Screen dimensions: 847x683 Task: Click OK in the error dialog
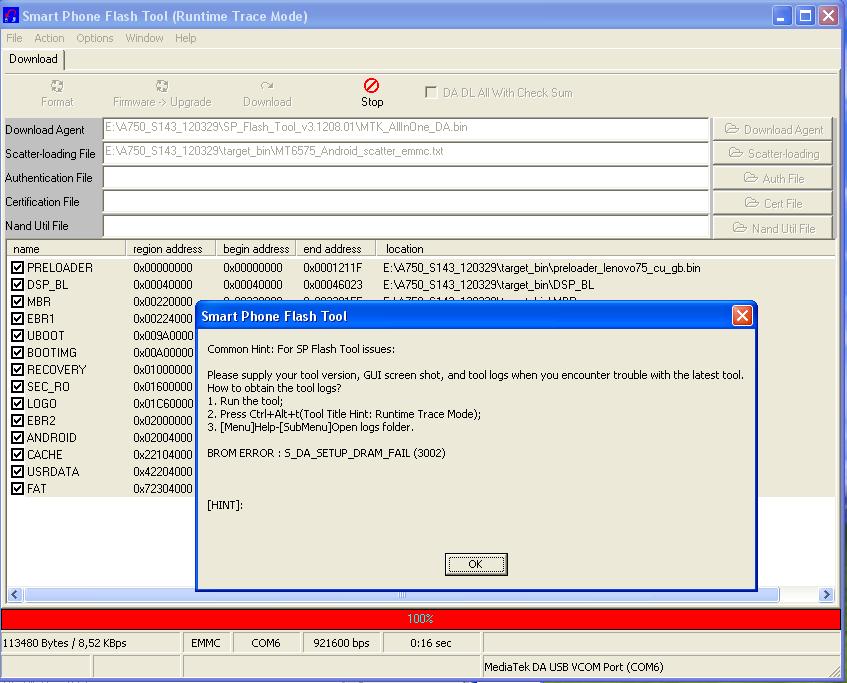pyautogui.click(x=475, y=564)
